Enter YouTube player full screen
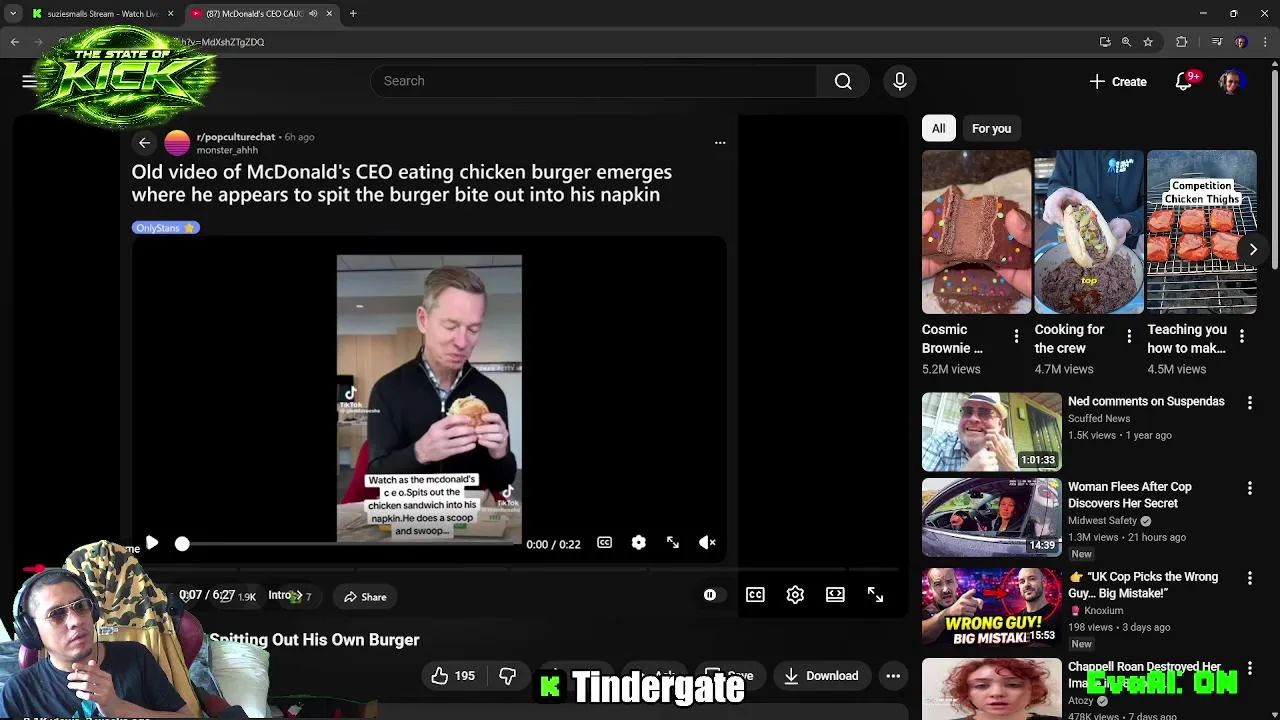Viewport: 1280px width, 720px height. tap(875, 595)
